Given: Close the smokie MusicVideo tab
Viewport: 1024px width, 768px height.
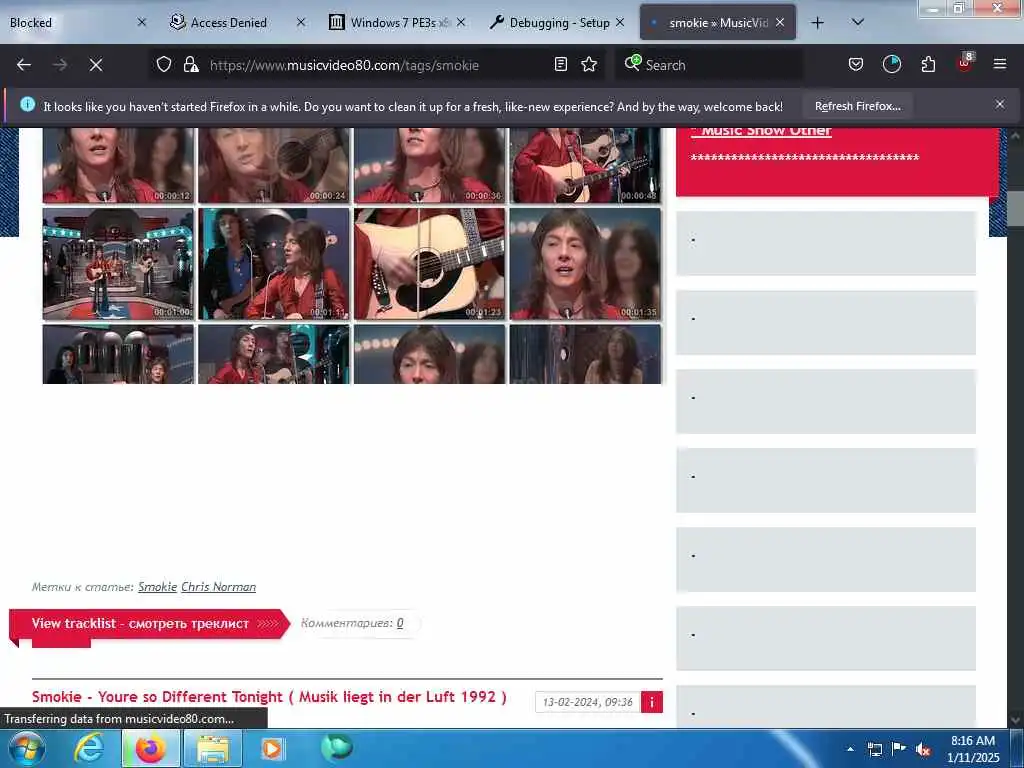Looking at the screenshot, I should tap(780, 22).
